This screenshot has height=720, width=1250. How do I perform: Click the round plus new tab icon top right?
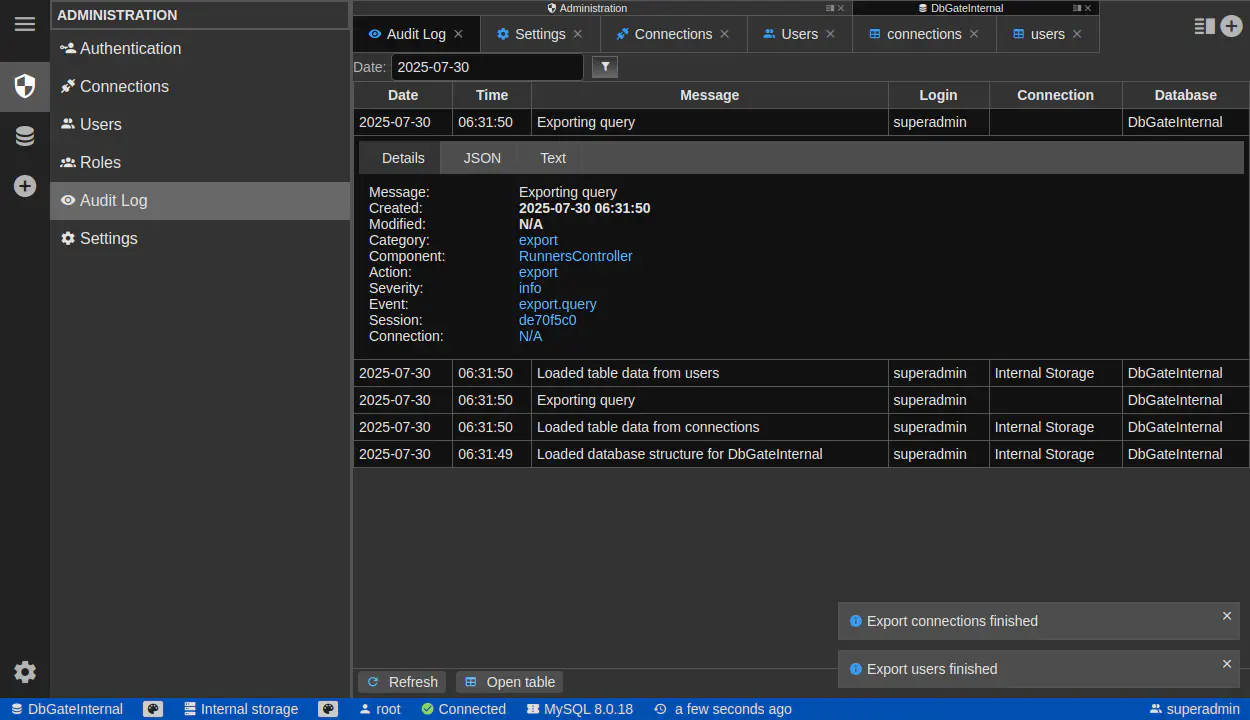click(1232, 26)
